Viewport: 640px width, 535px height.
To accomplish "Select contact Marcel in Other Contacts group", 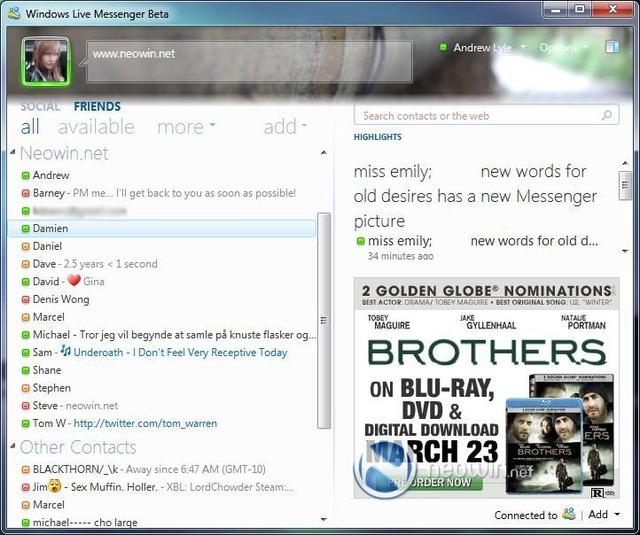I will (x=49, y=505).
